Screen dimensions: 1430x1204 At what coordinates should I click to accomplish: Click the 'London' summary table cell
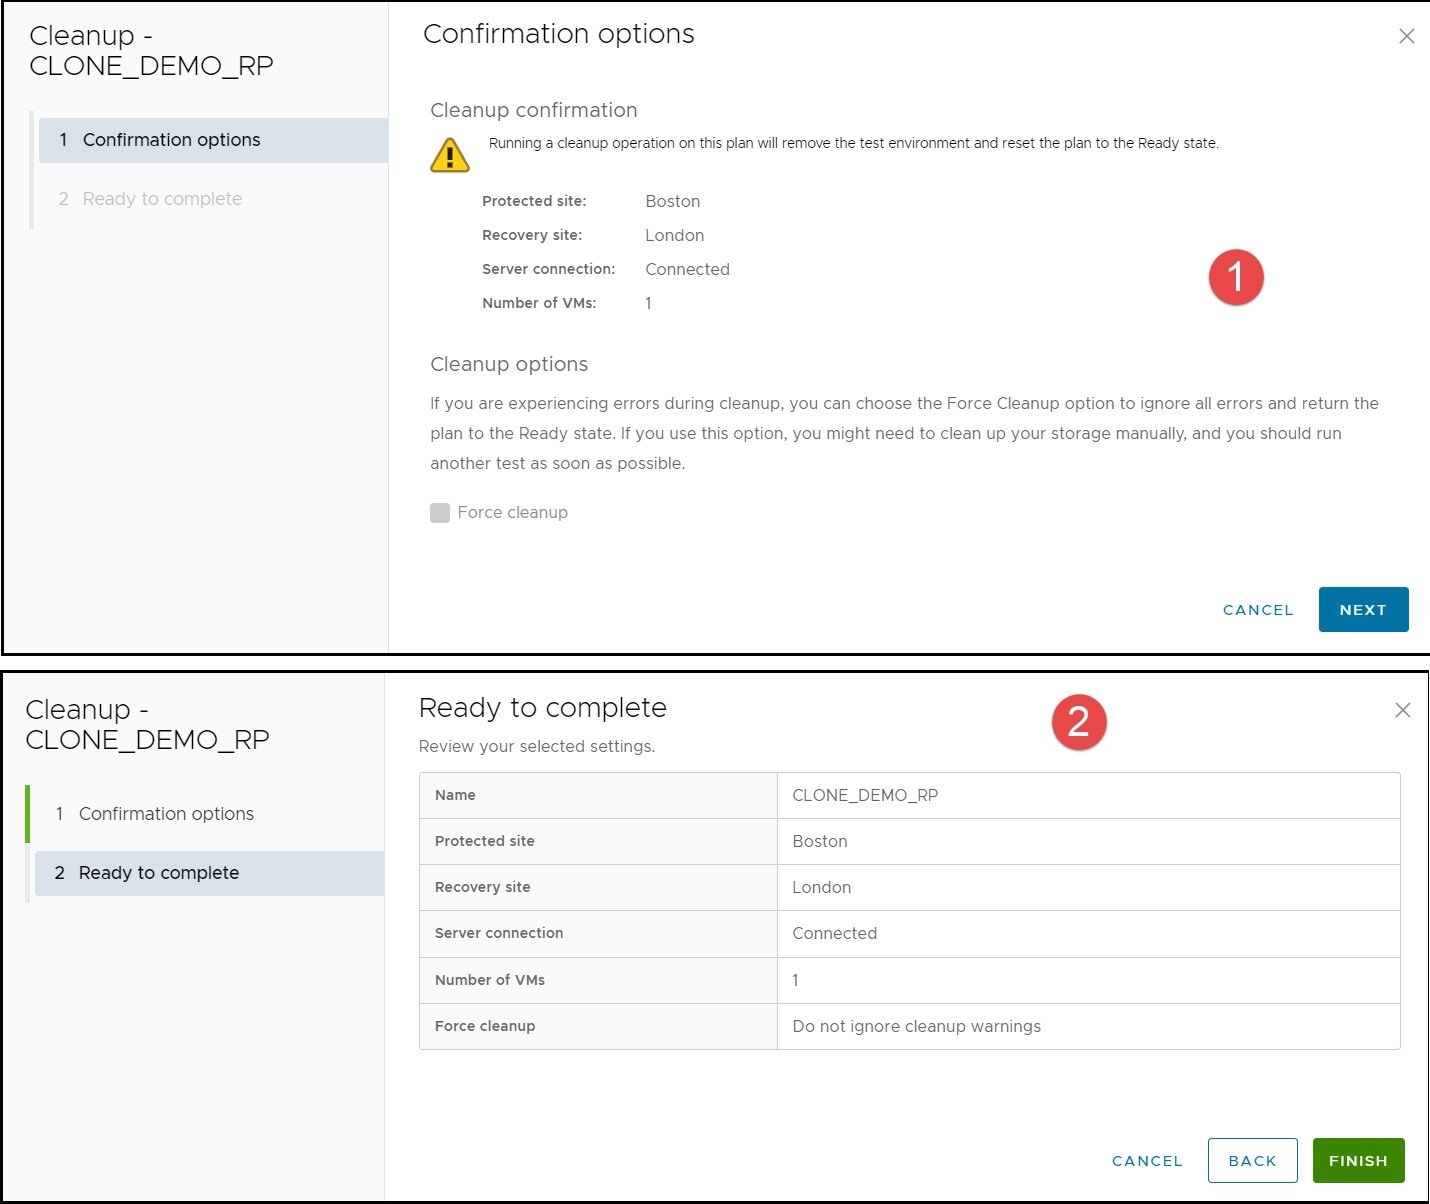1088,887
